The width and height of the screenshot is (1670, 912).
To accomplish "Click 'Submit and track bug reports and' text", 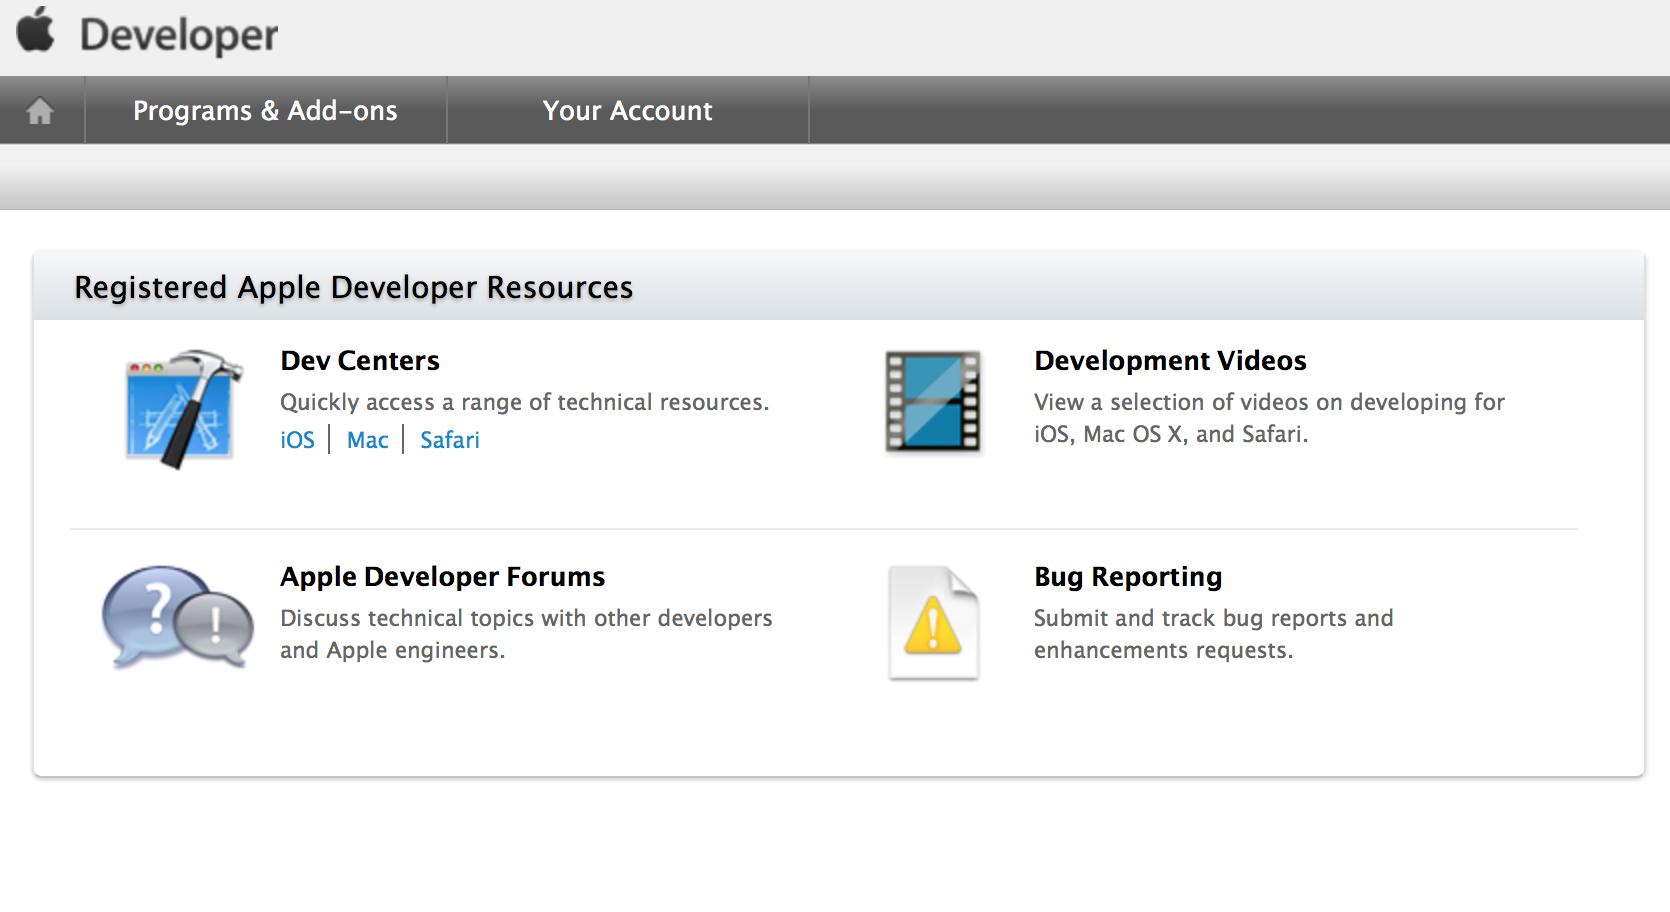I will tap(1213, 618).
